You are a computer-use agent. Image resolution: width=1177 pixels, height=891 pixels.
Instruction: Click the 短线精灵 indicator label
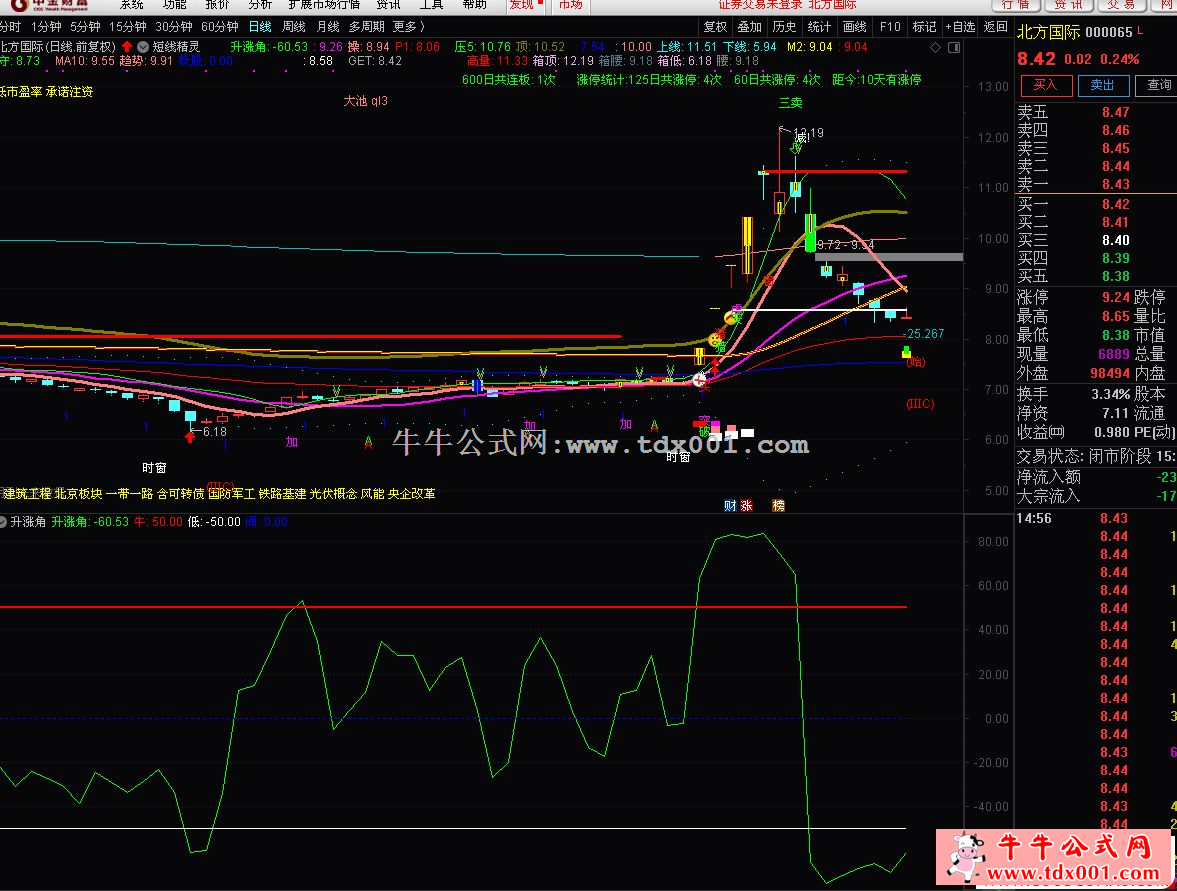[x=176, y=47]
